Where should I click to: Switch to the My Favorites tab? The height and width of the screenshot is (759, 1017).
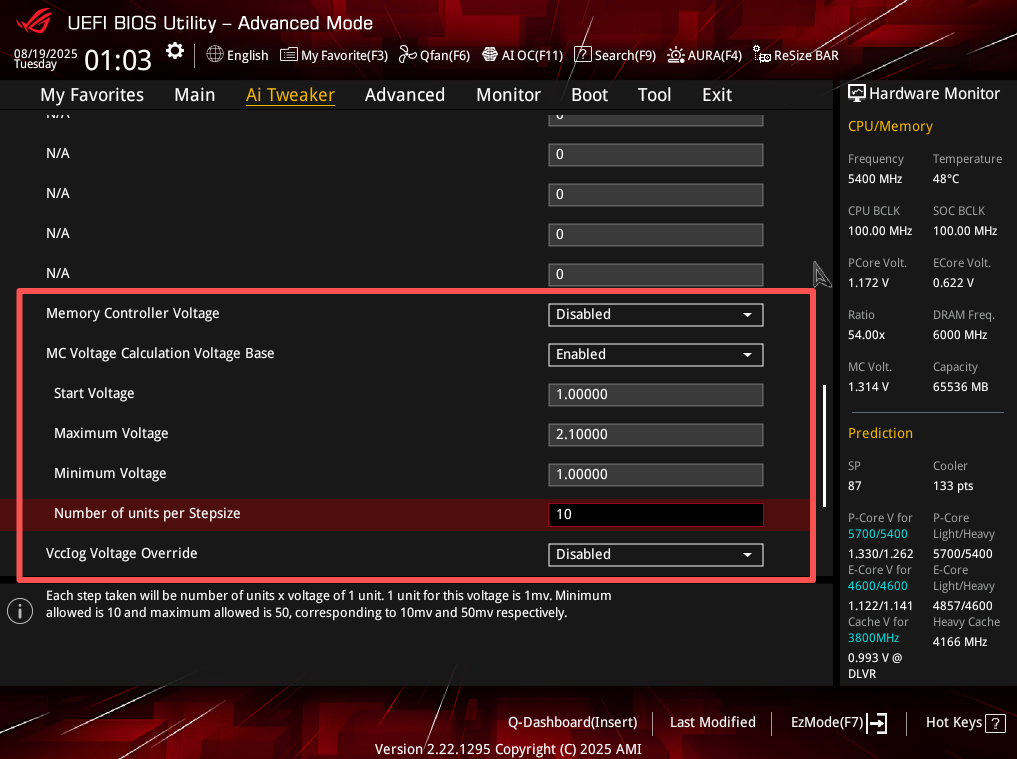pyautogui.click(x=92, y=95)
